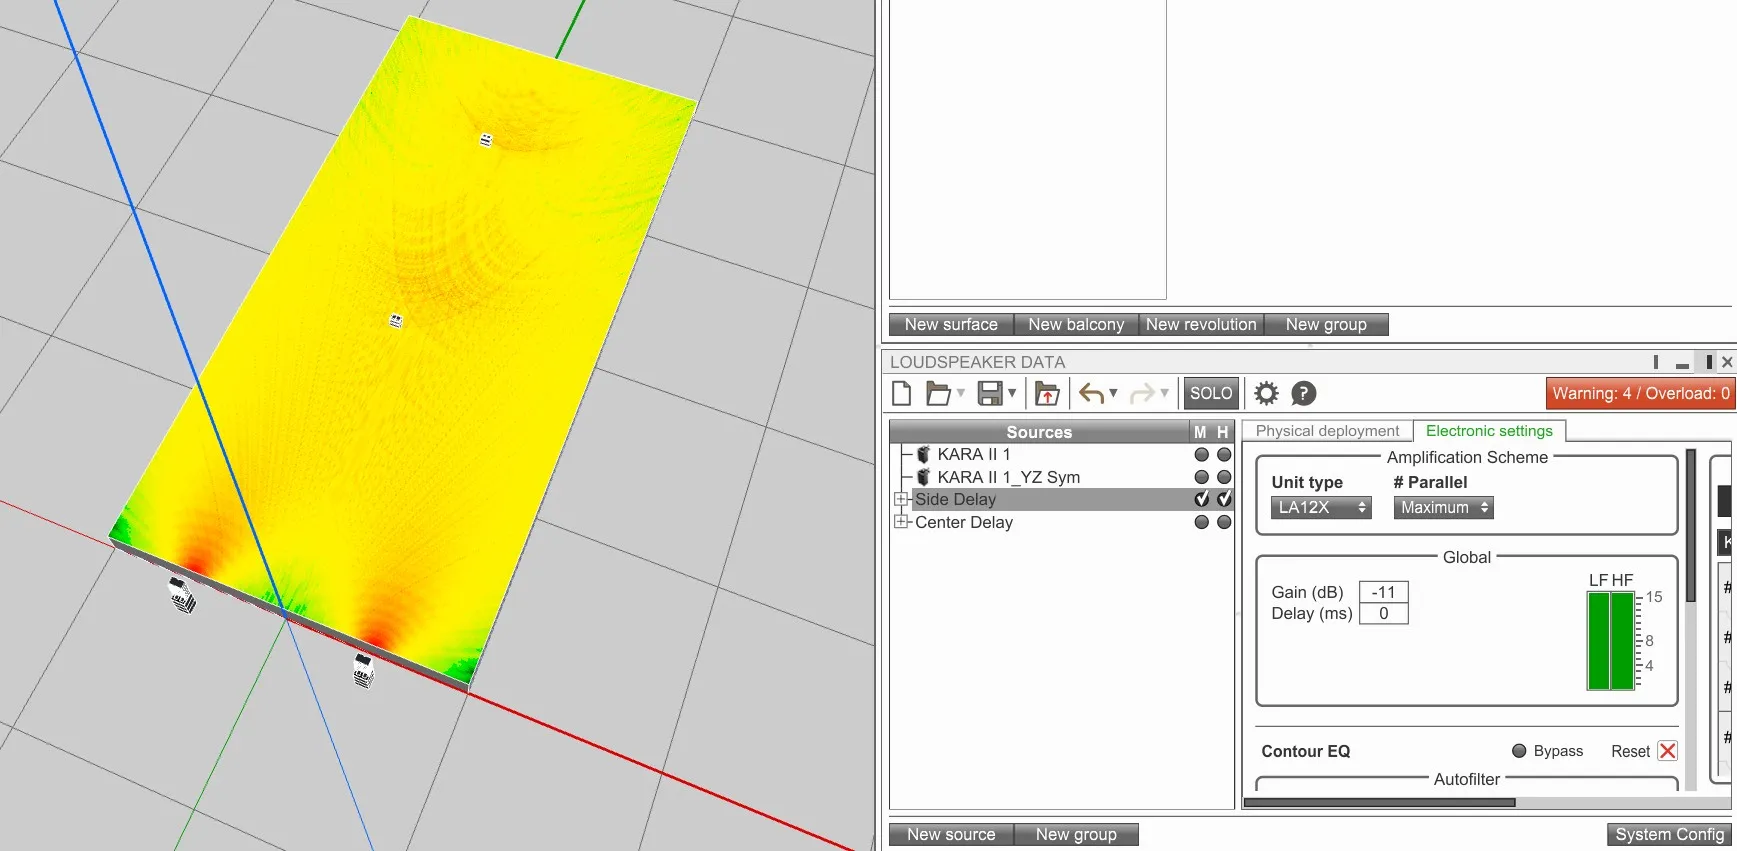This screenshot has width=1737, height=851.
Task: Open the help question mark icon
Action: (1304, 394)
